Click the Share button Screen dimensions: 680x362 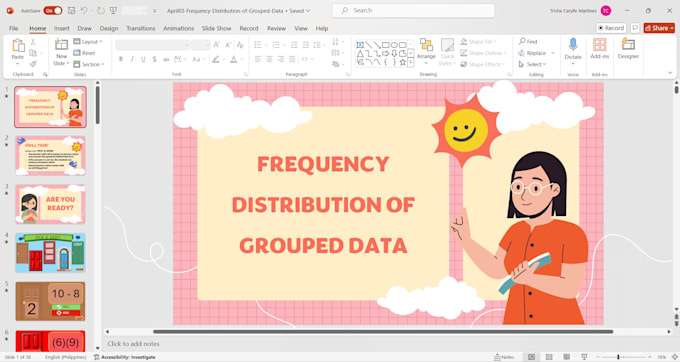coord(659,28)
